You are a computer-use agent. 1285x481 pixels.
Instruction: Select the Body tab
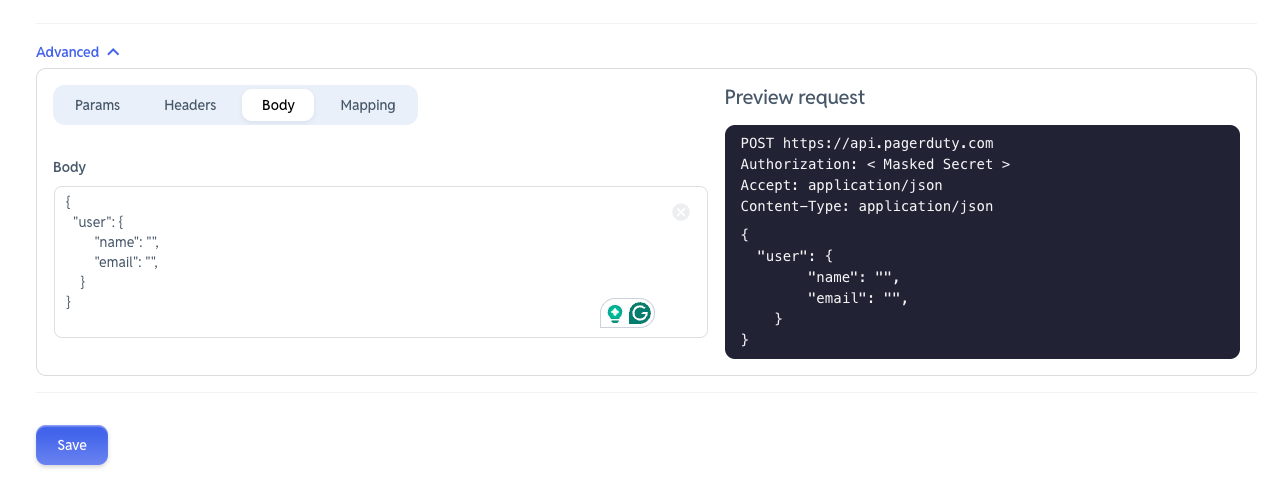[278, 105]
